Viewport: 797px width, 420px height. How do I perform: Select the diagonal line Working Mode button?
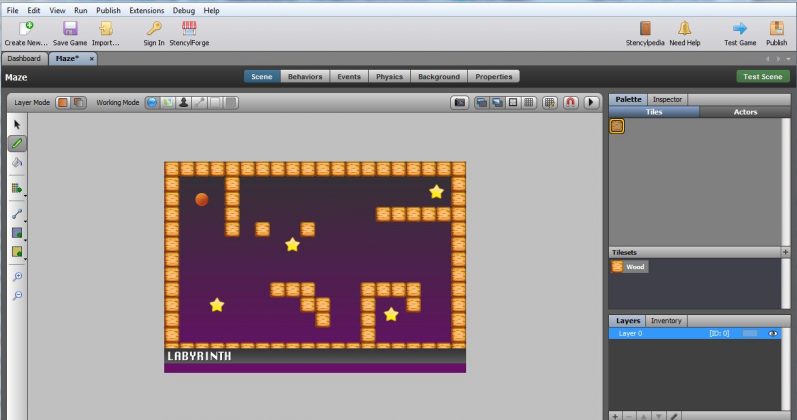199,103
